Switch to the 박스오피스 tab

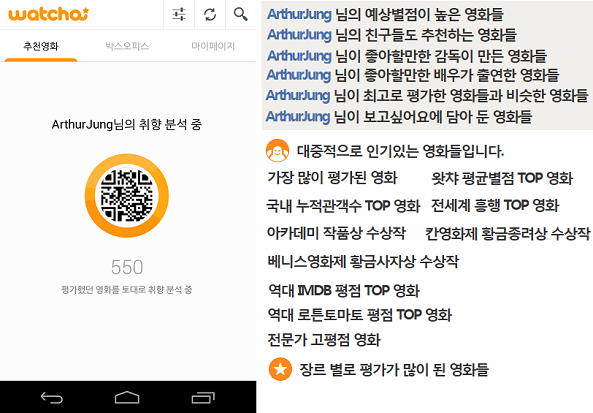(127, 46)
